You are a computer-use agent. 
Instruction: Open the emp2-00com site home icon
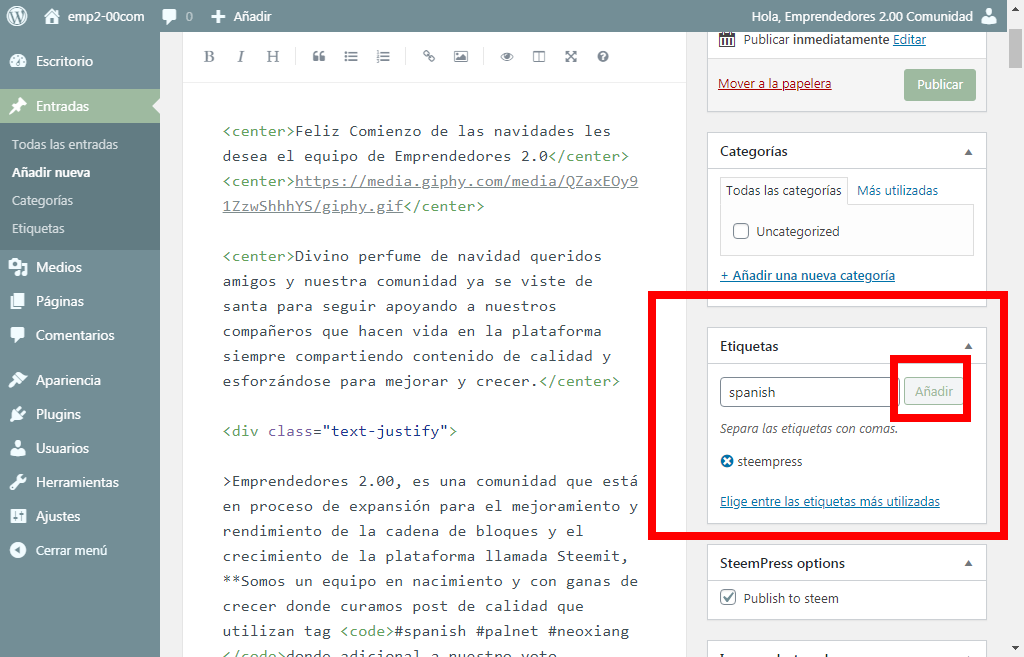tap(52, 16)
